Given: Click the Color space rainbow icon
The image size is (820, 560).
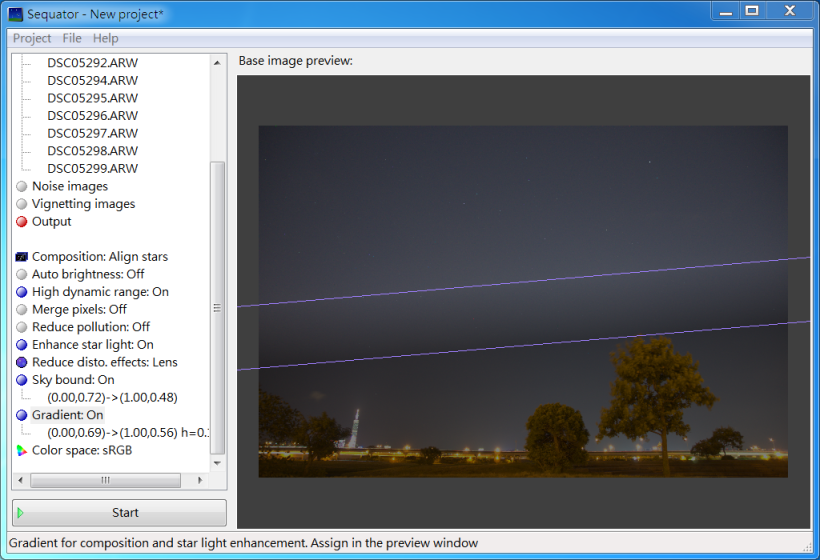Looking at the screenshot, I should pyautogui.click(x=21, y=450).
